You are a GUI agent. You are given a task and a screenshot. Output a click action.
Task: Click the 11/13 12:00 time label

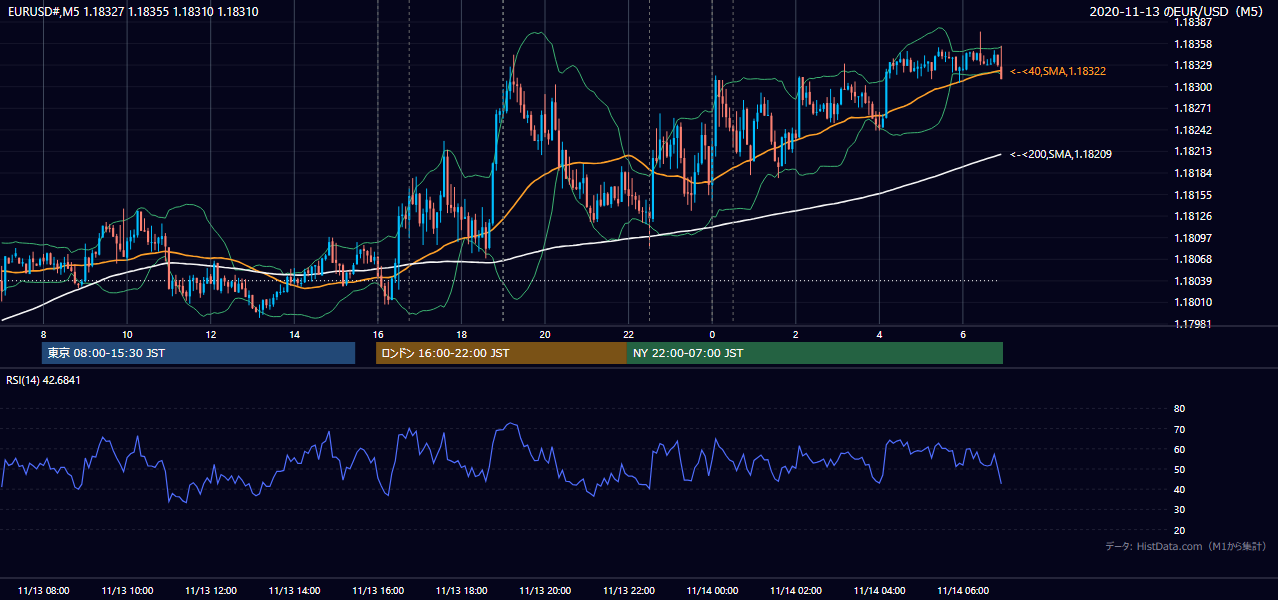tap(210, 591)
